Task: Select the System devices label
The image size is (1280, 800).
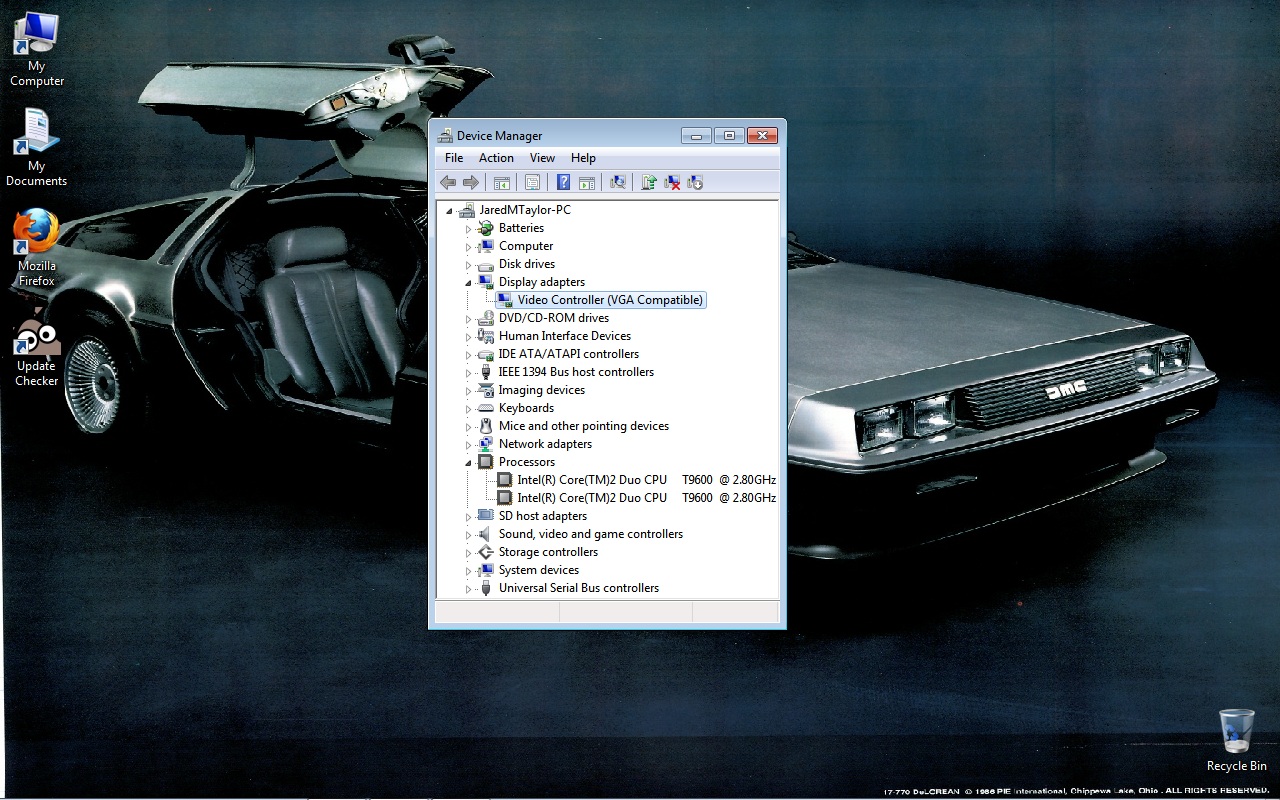Action: [539, 570]
